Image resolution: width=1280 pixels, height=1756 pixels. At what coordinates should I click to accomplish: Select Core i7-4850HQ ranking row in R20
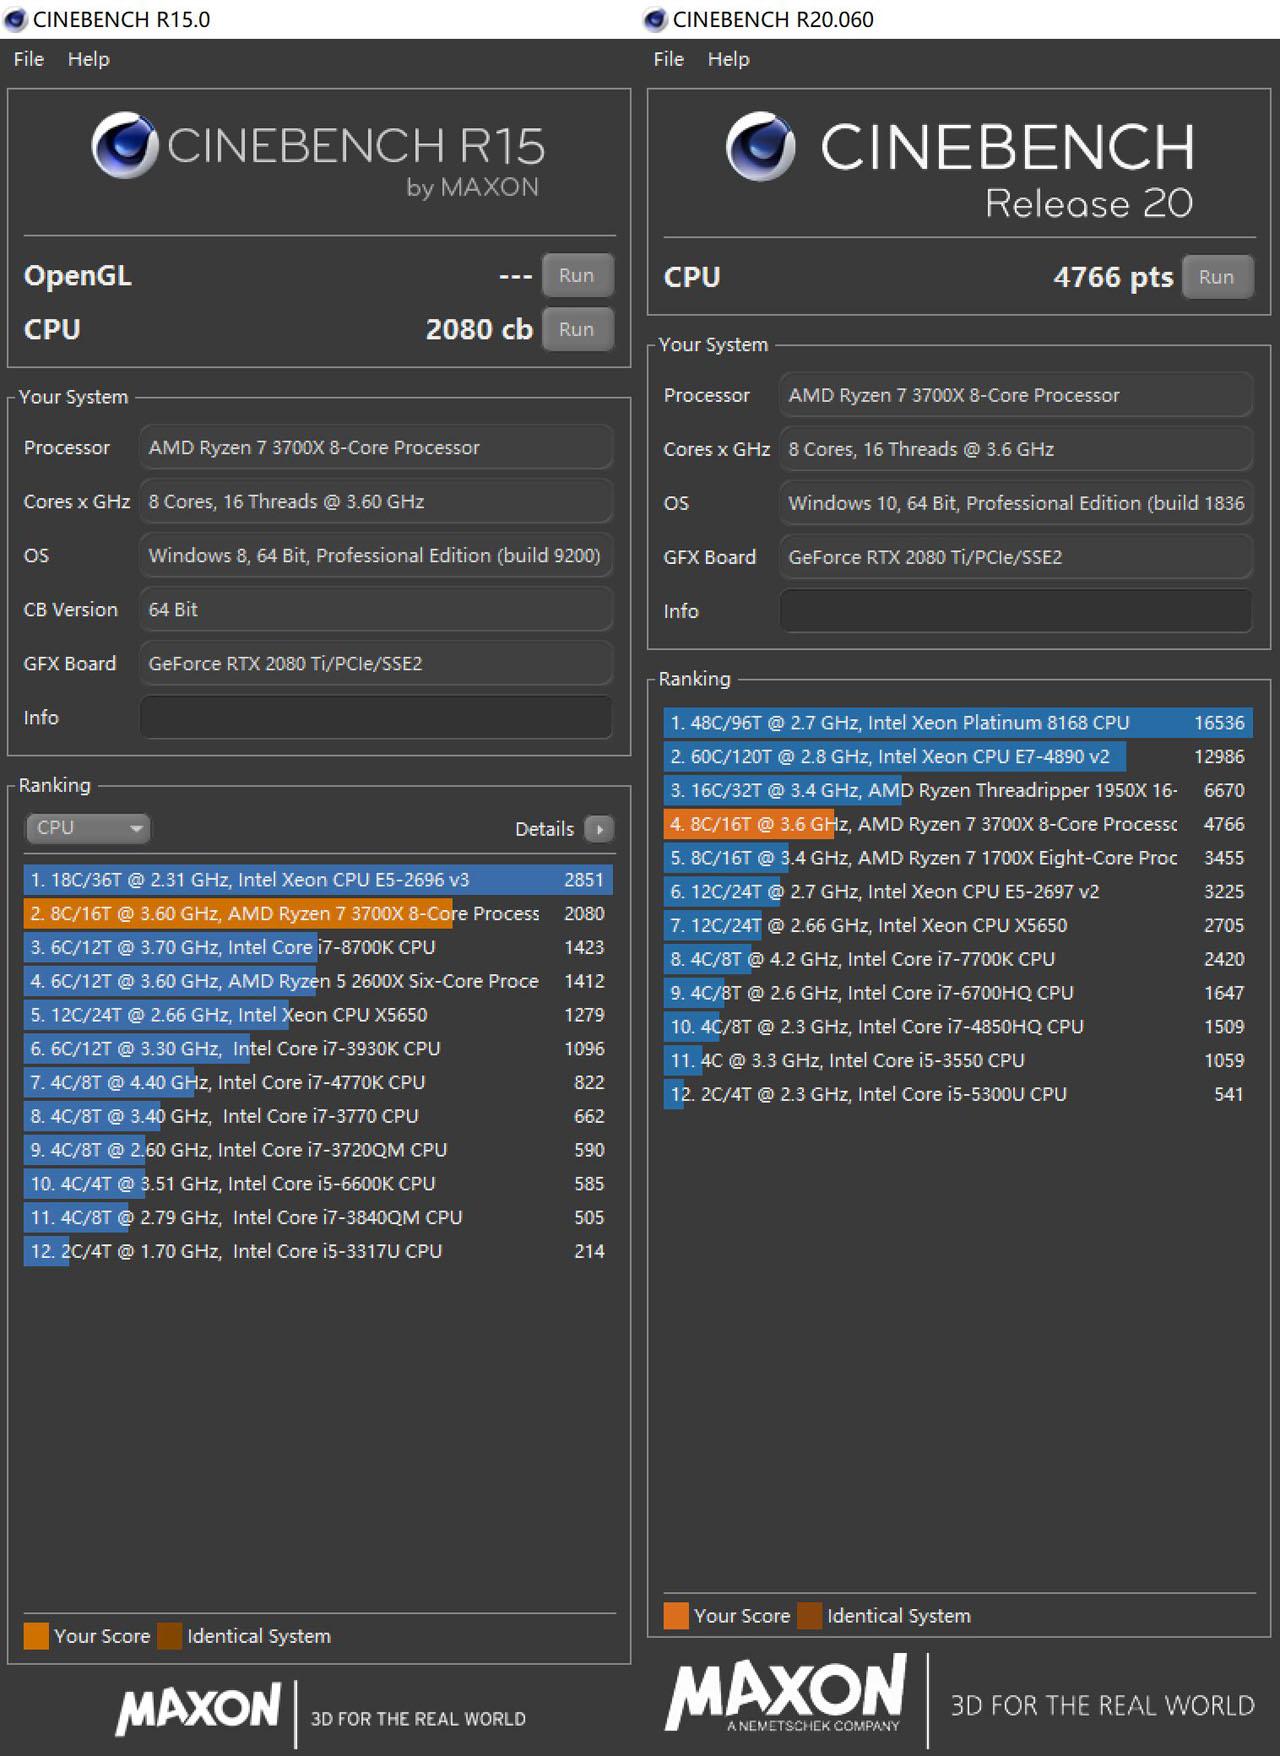[958, 1027]
